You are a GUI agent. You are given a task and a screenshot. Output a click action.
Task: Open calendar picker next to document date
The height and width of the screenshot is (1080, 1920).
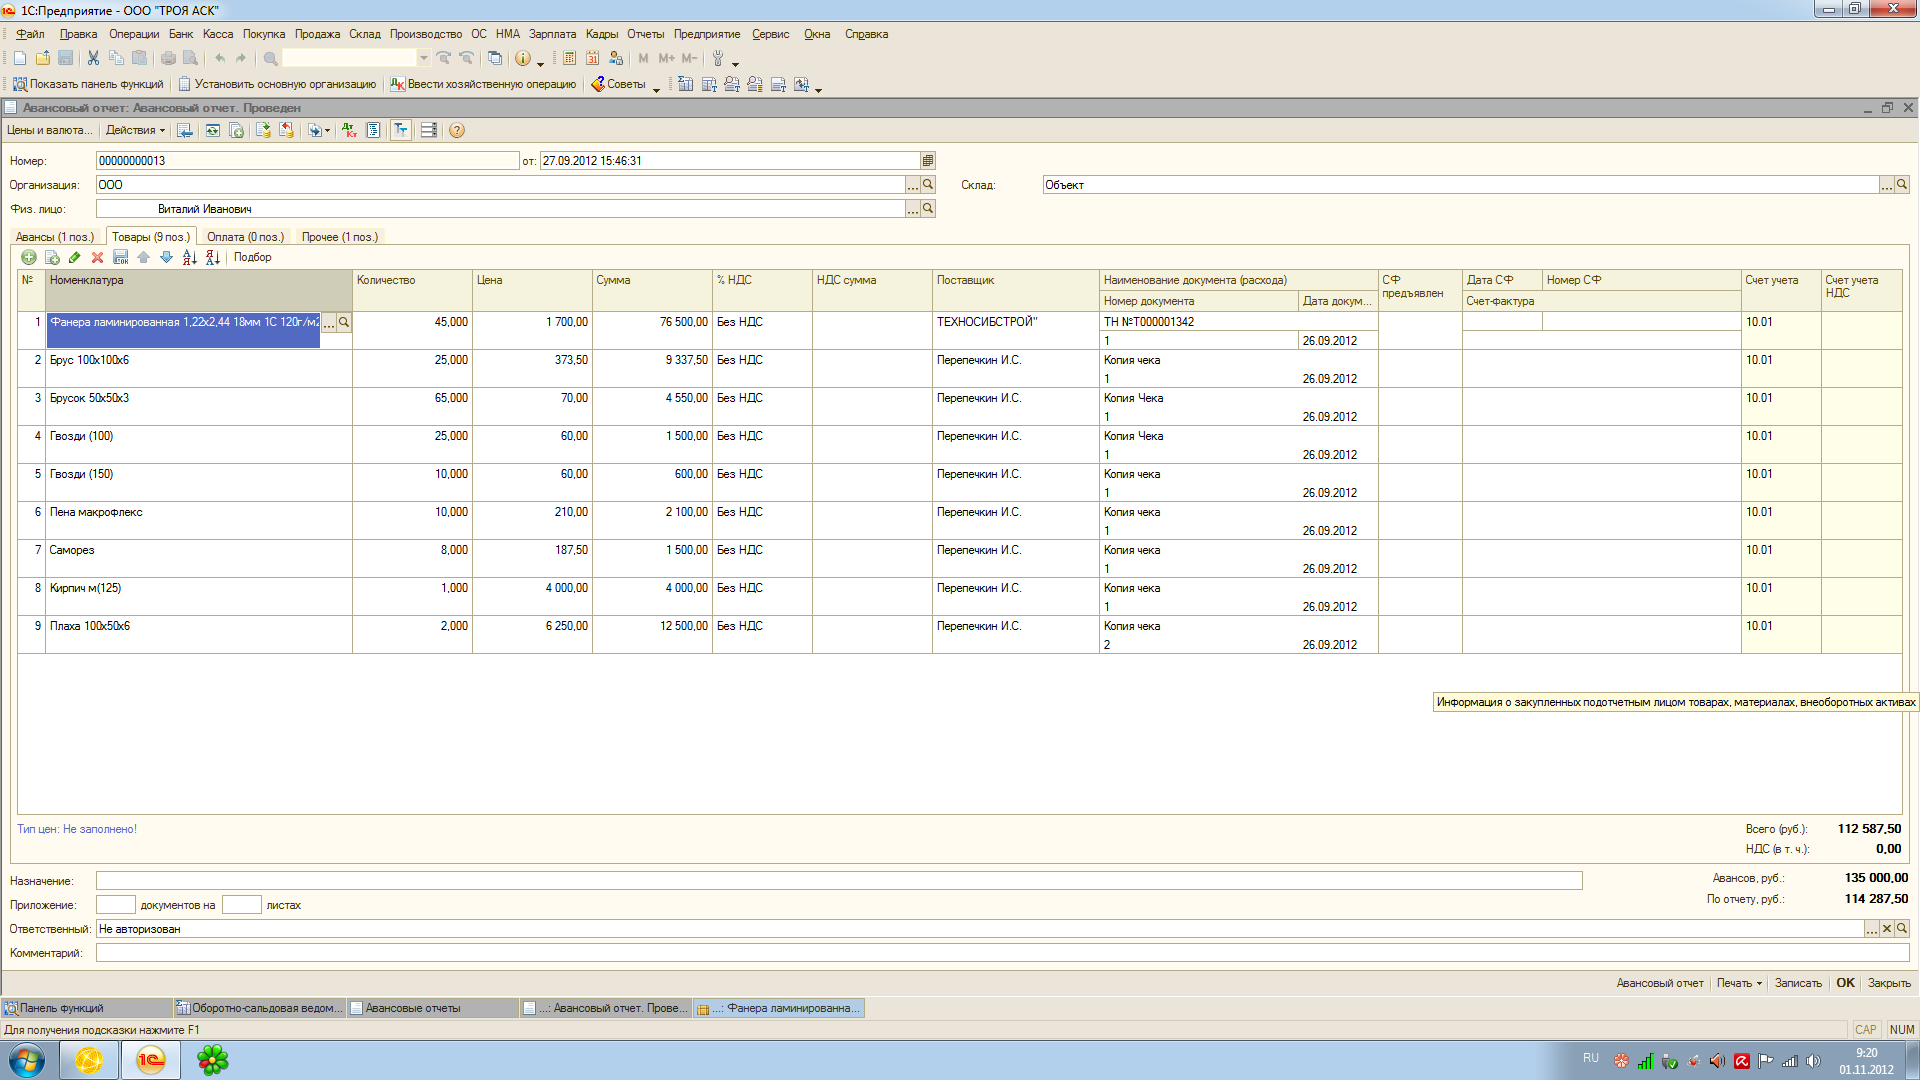click(x=928, y=161)
